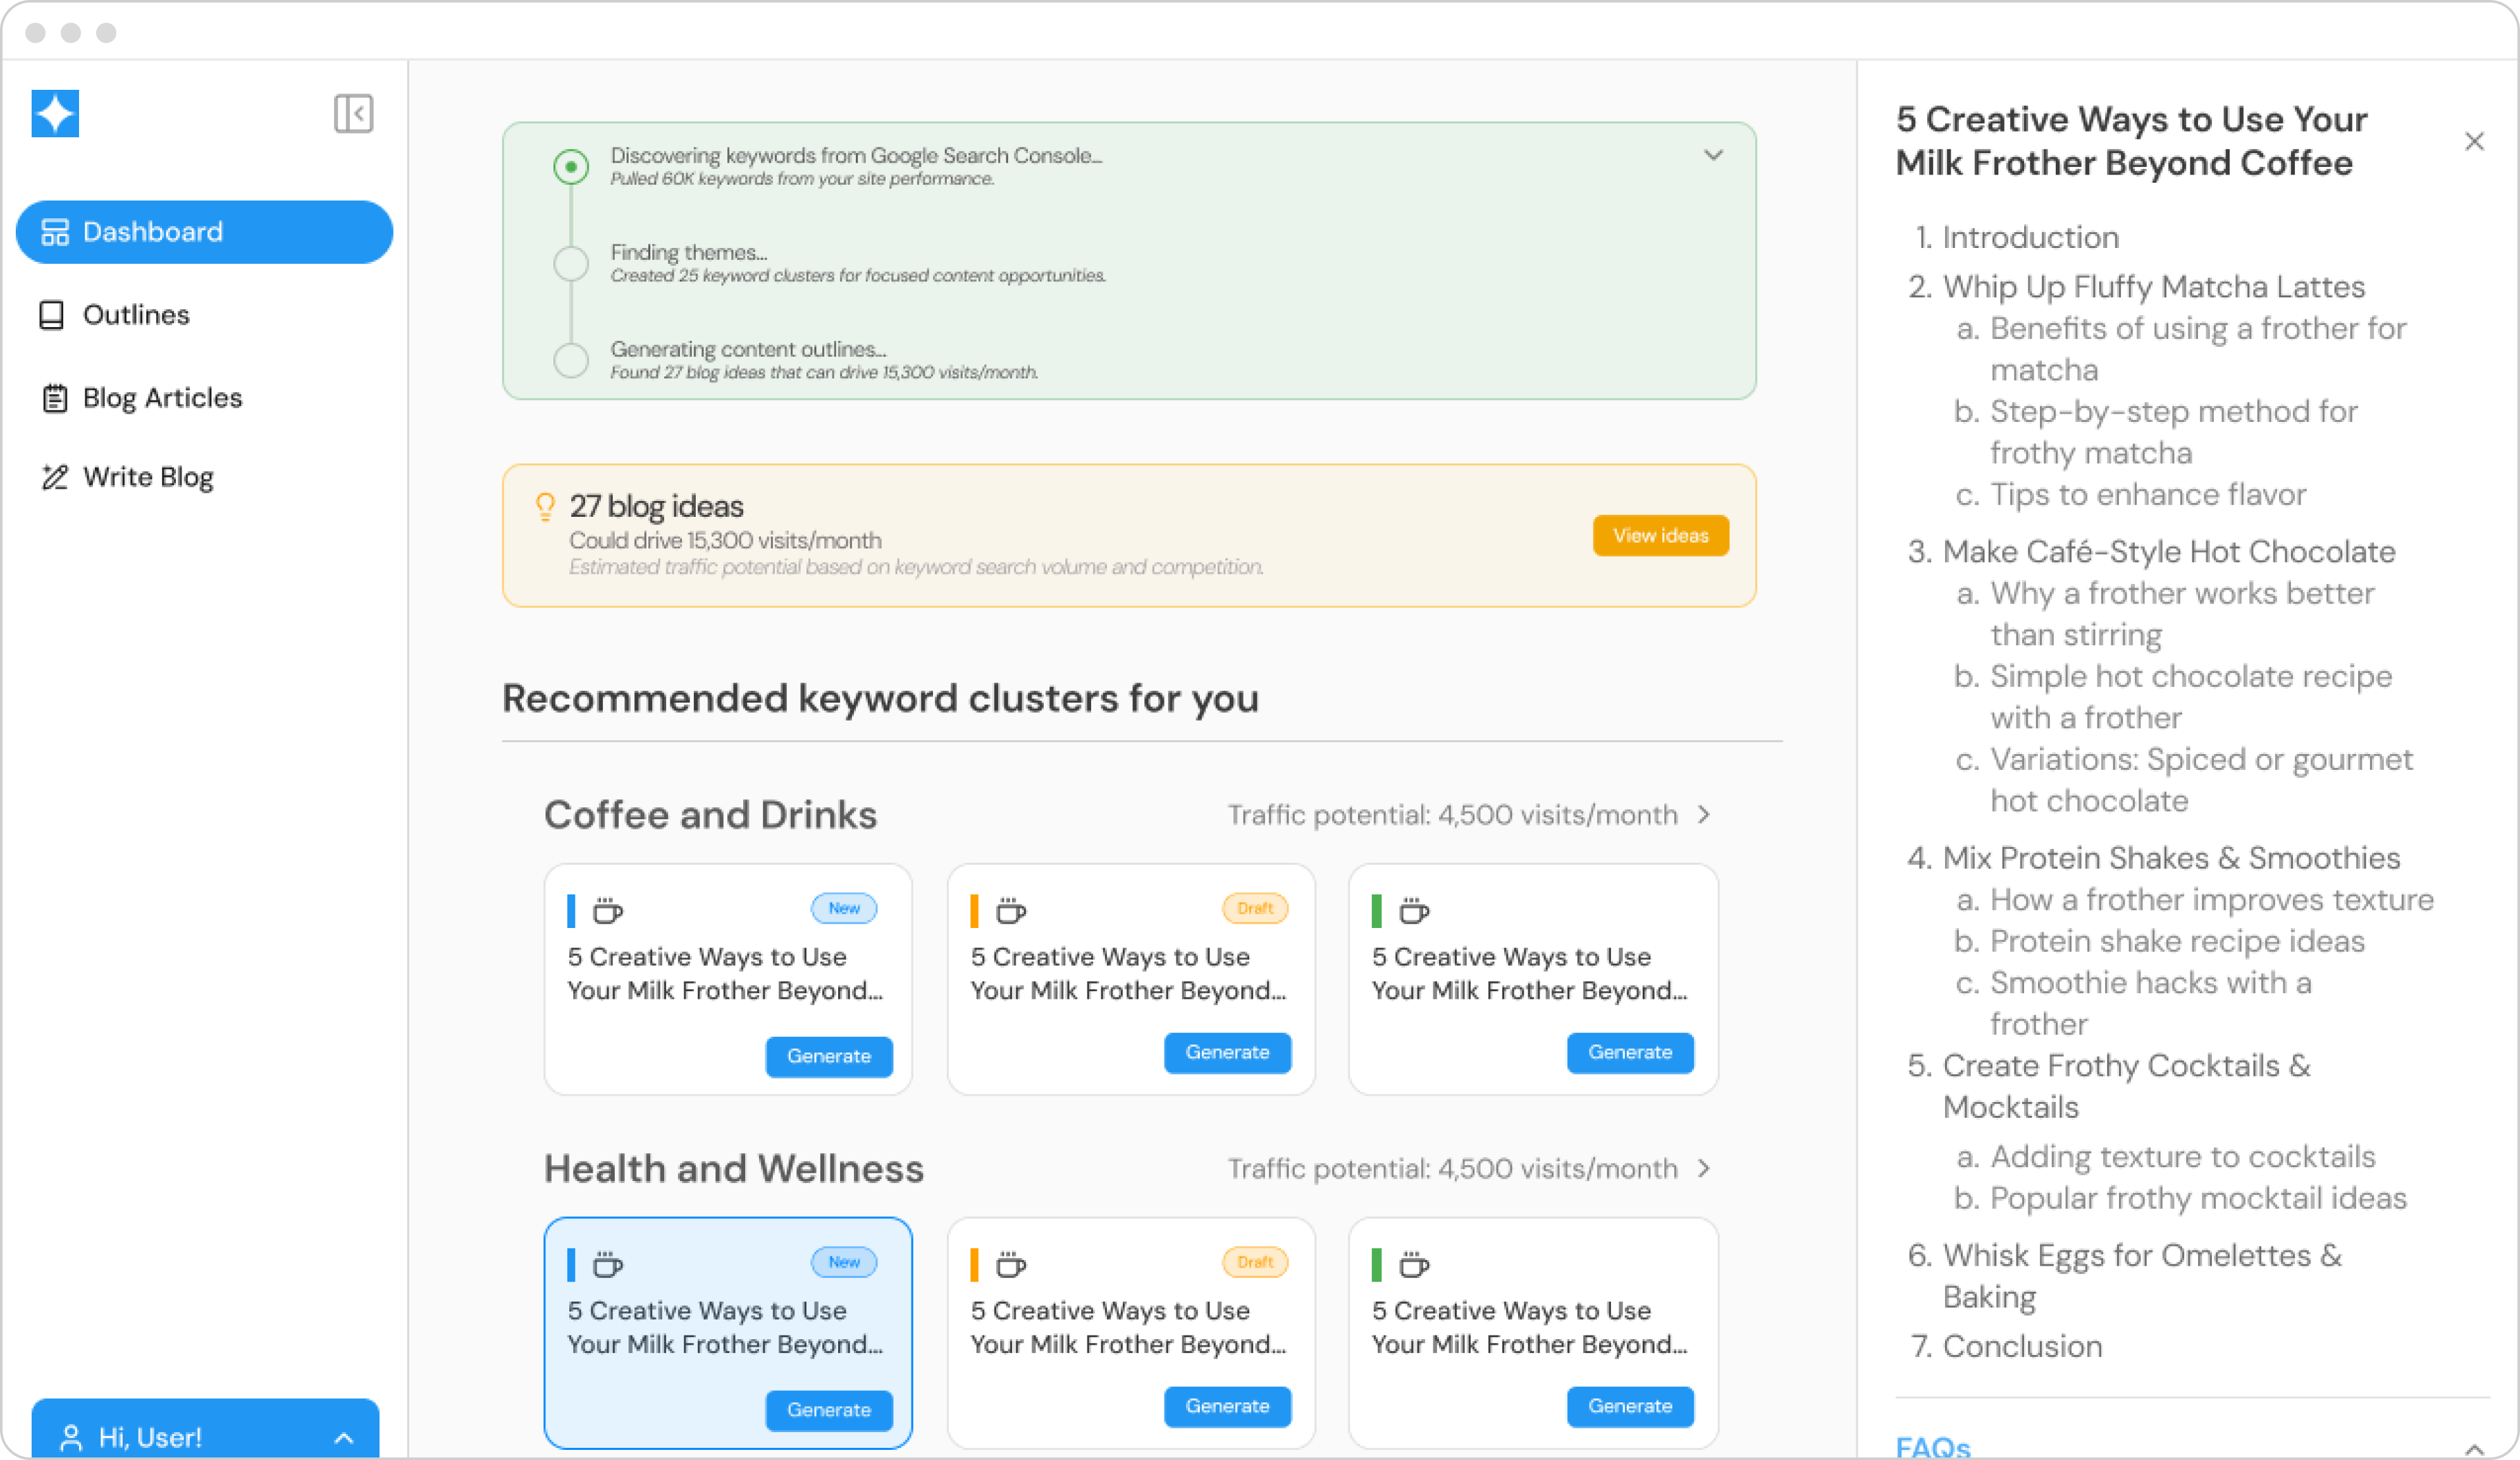Select the green Discovering keywords step circle
This screenshot has height=1460, width=2520.
(x=571, y=167)
